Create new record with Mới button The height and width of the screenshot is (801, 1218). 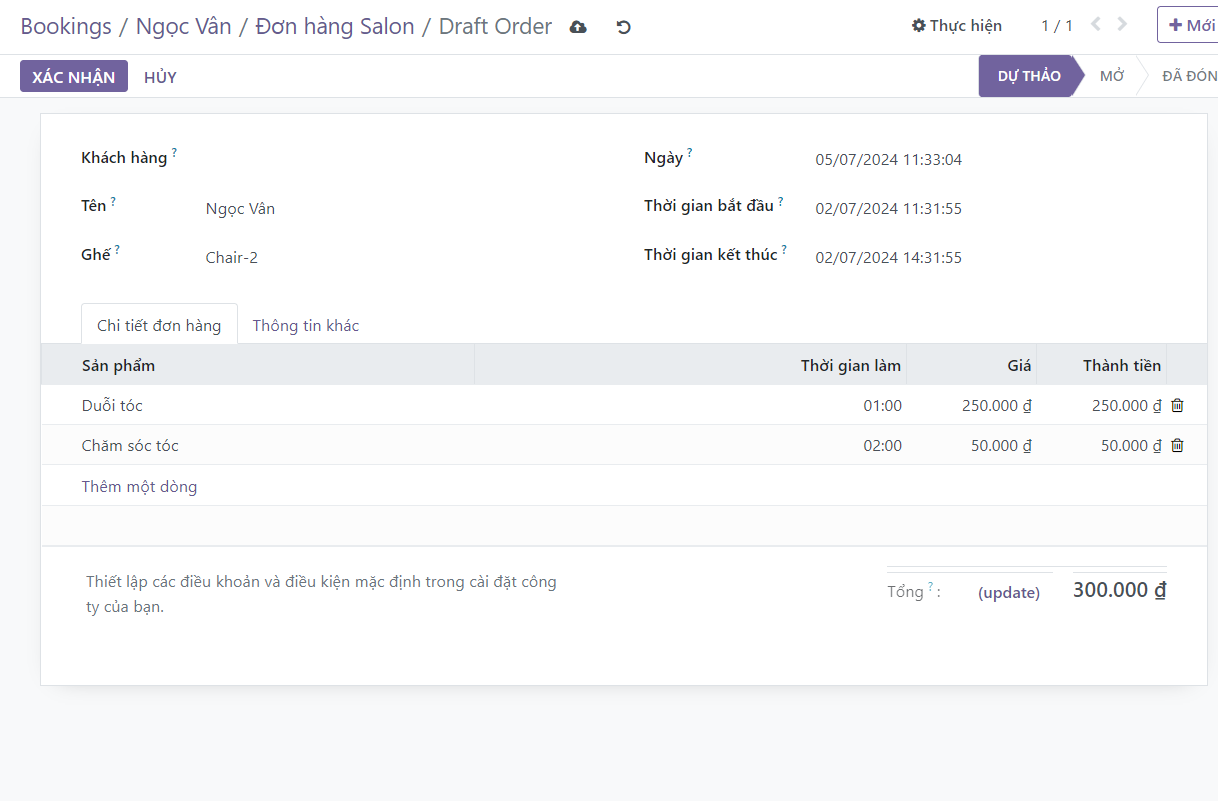click(x=1190, y=25)
